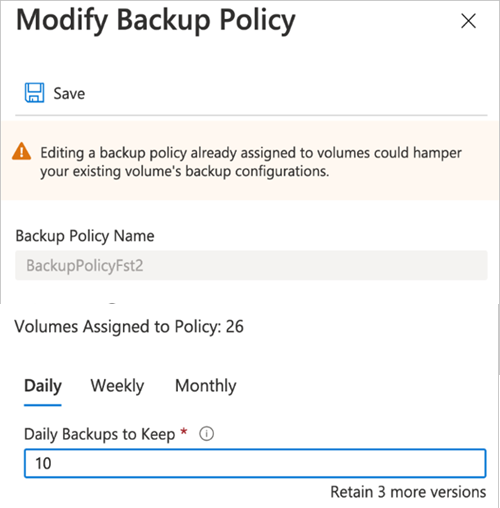Click the Volumes Assigned to Policy: 26 text
Viewport: 500px width, 508px height.
tap(129, 326)
